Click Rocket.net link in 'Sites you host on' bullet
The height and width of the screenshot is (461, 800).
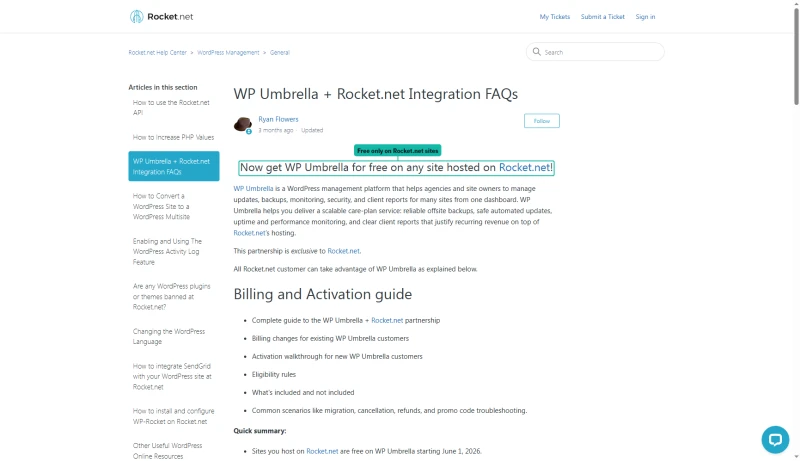322,451
